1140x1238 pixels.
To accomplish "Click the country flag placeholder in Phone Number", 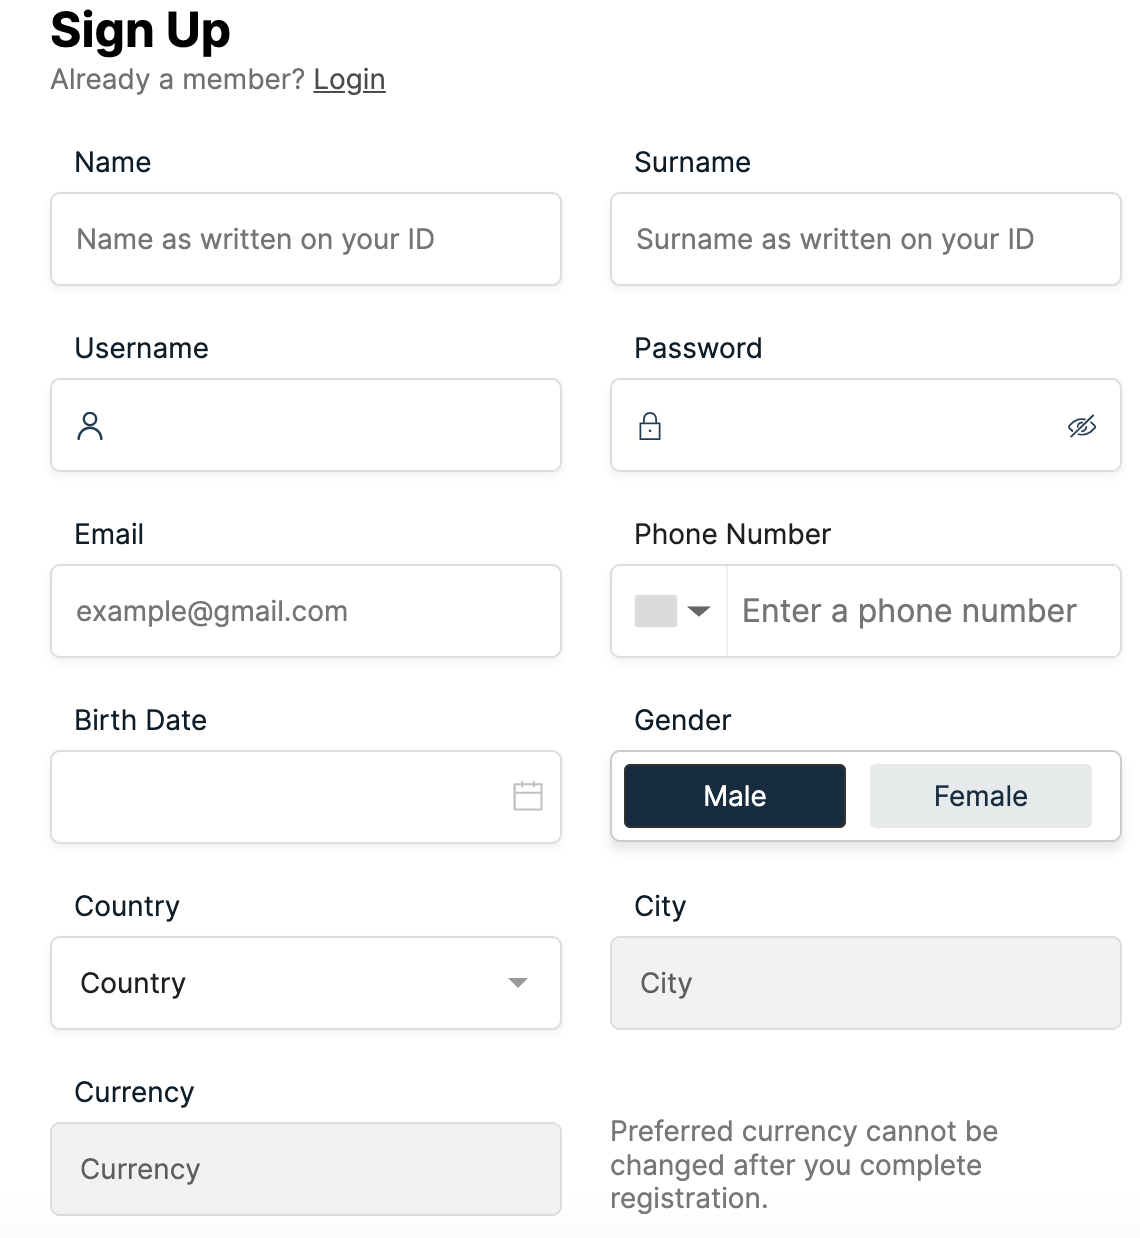I will 656,611.
